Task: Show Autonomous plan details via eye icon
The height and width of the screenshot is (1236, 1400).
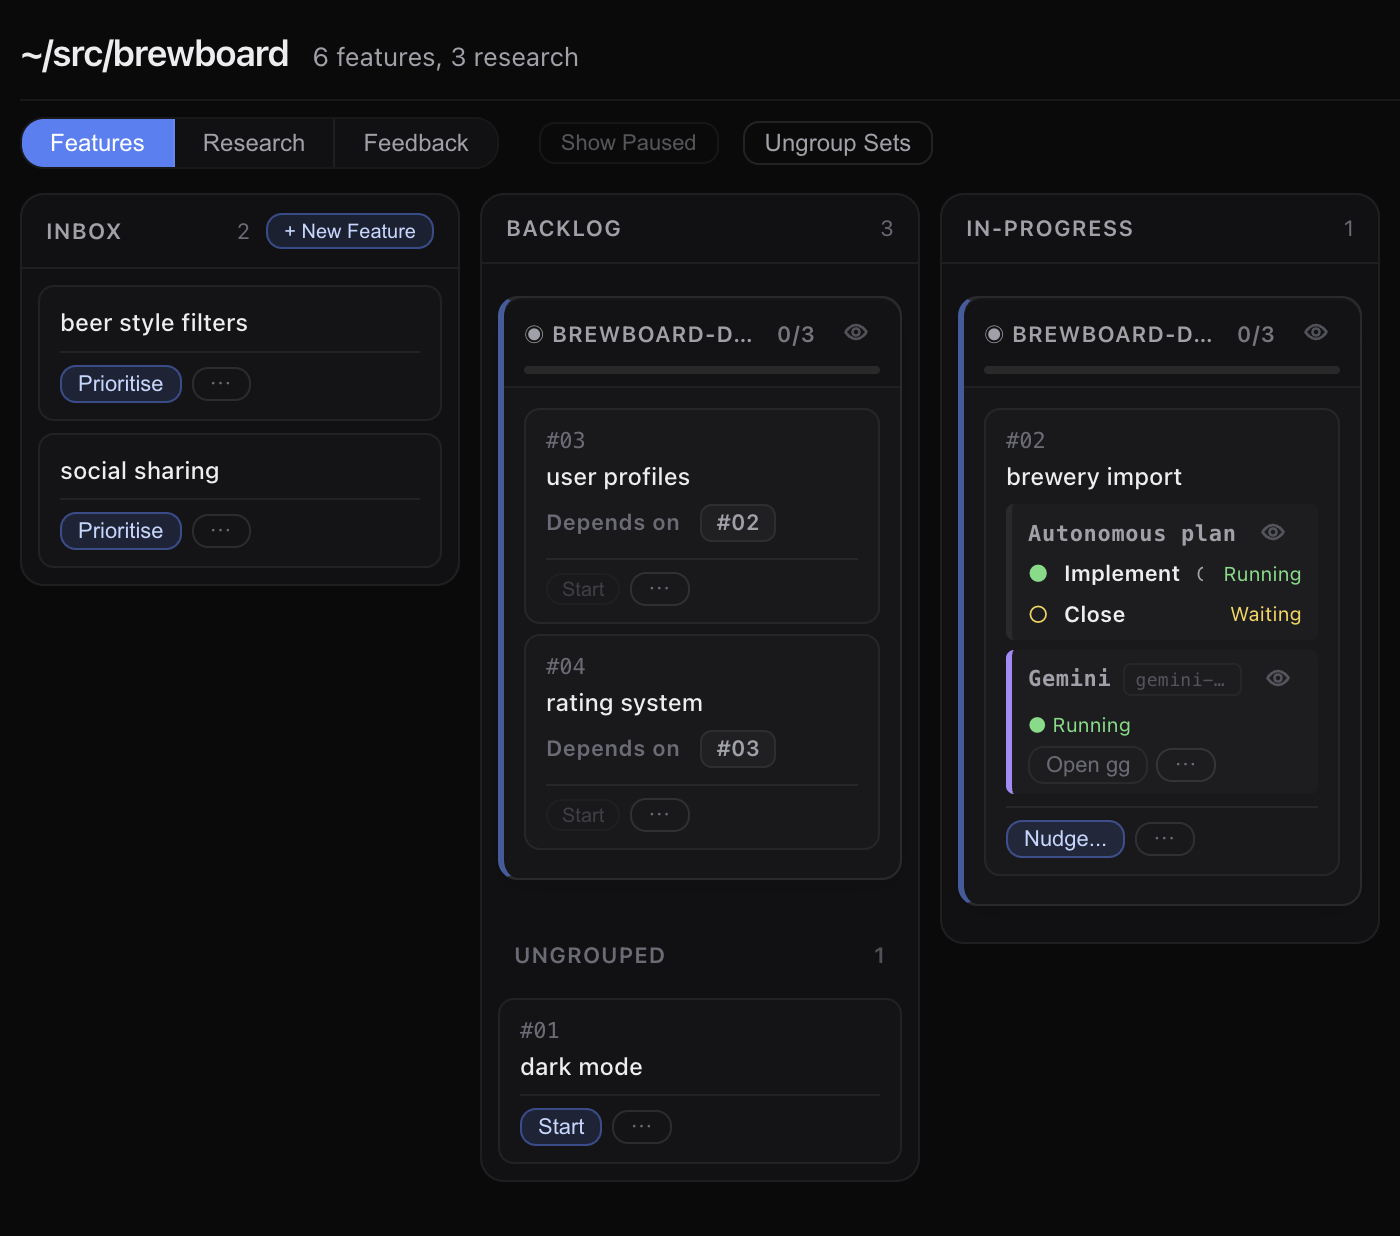Action: (1272, 532)
